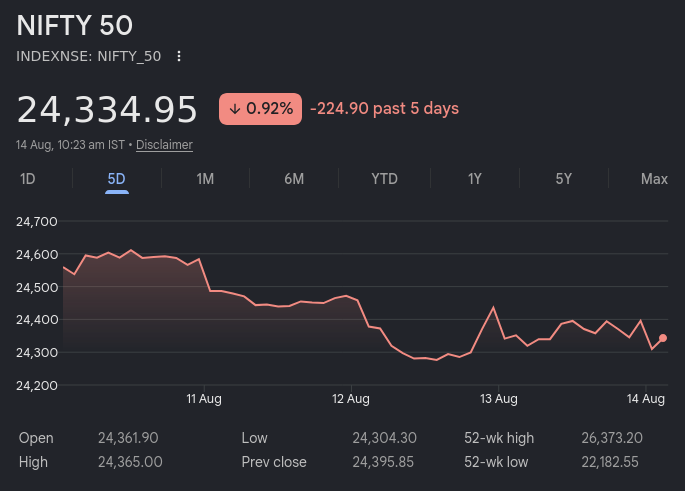Image resolution: width=685 pixels, height=491 pixels.
Task: Click the Low label
Action: 254,438
